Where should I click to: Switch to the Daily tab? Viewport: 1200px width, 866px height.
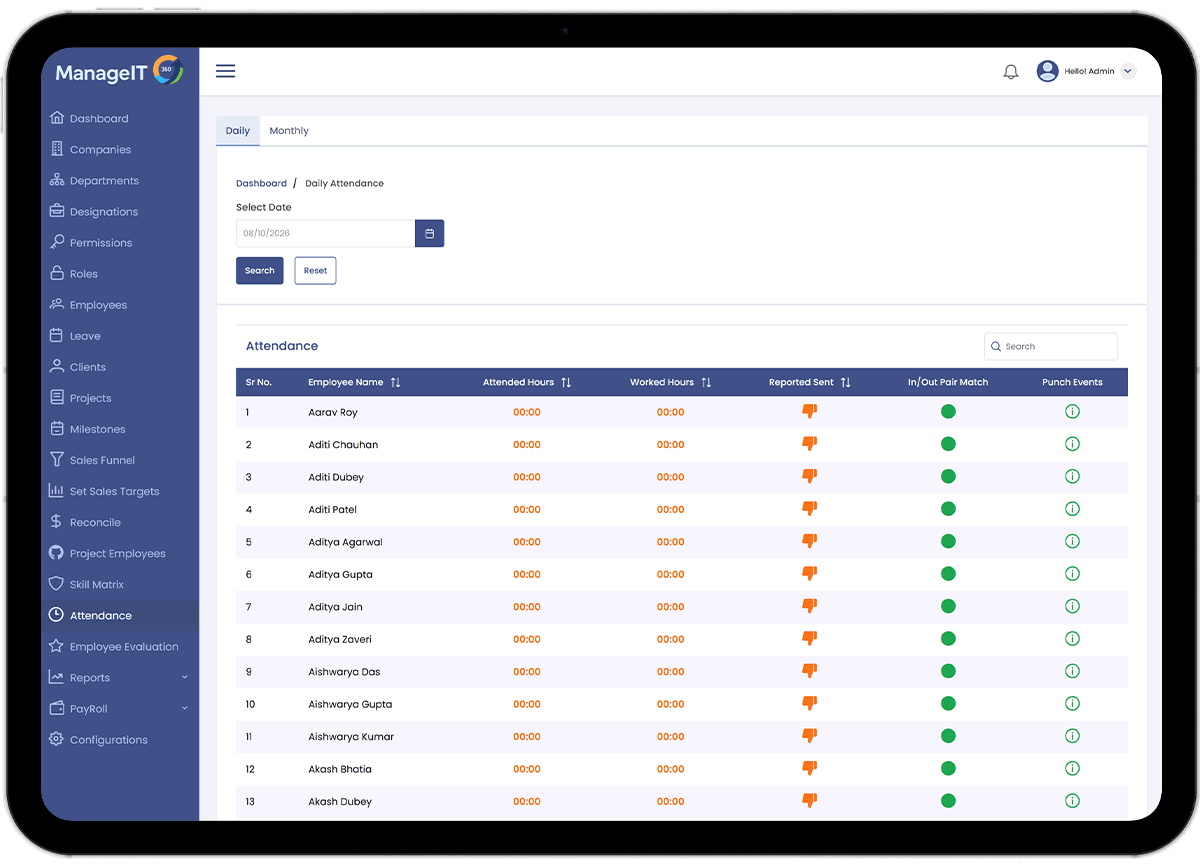point(238,131)
